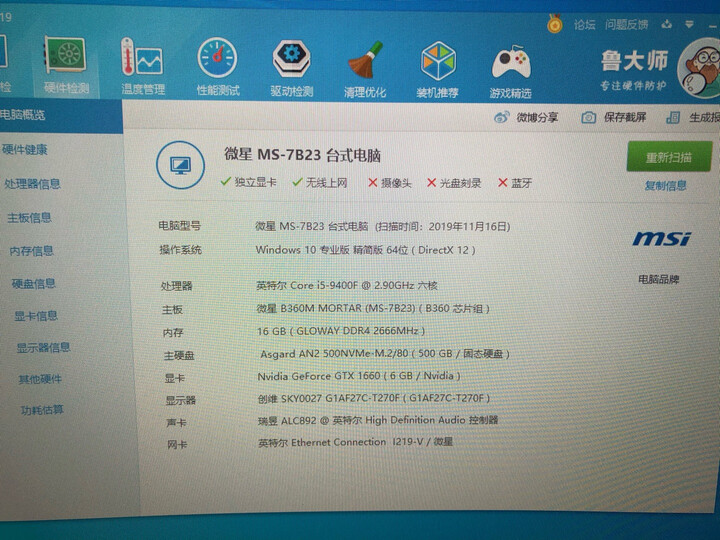Select 显卡信息 in the sidebar
The height and width of the screenshot is (540, 720).
pyautogui.click(x=36, y=316)
